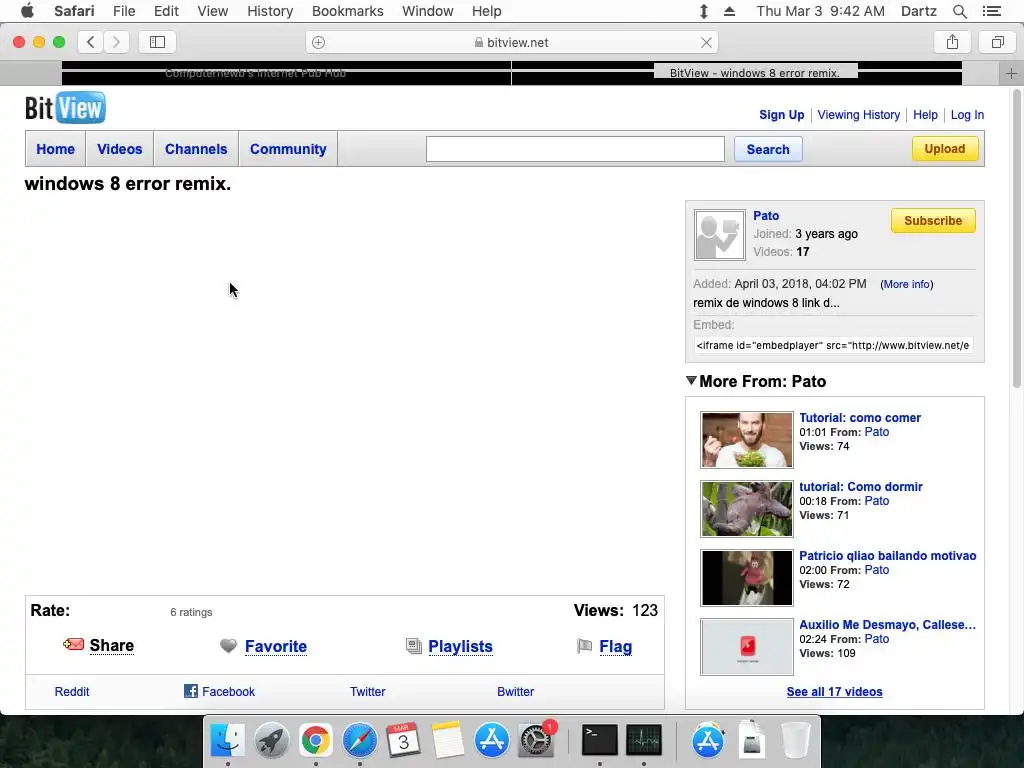Click Safari's forward arrow button
The image size is (1024, 768).
(x=116, y=42)
